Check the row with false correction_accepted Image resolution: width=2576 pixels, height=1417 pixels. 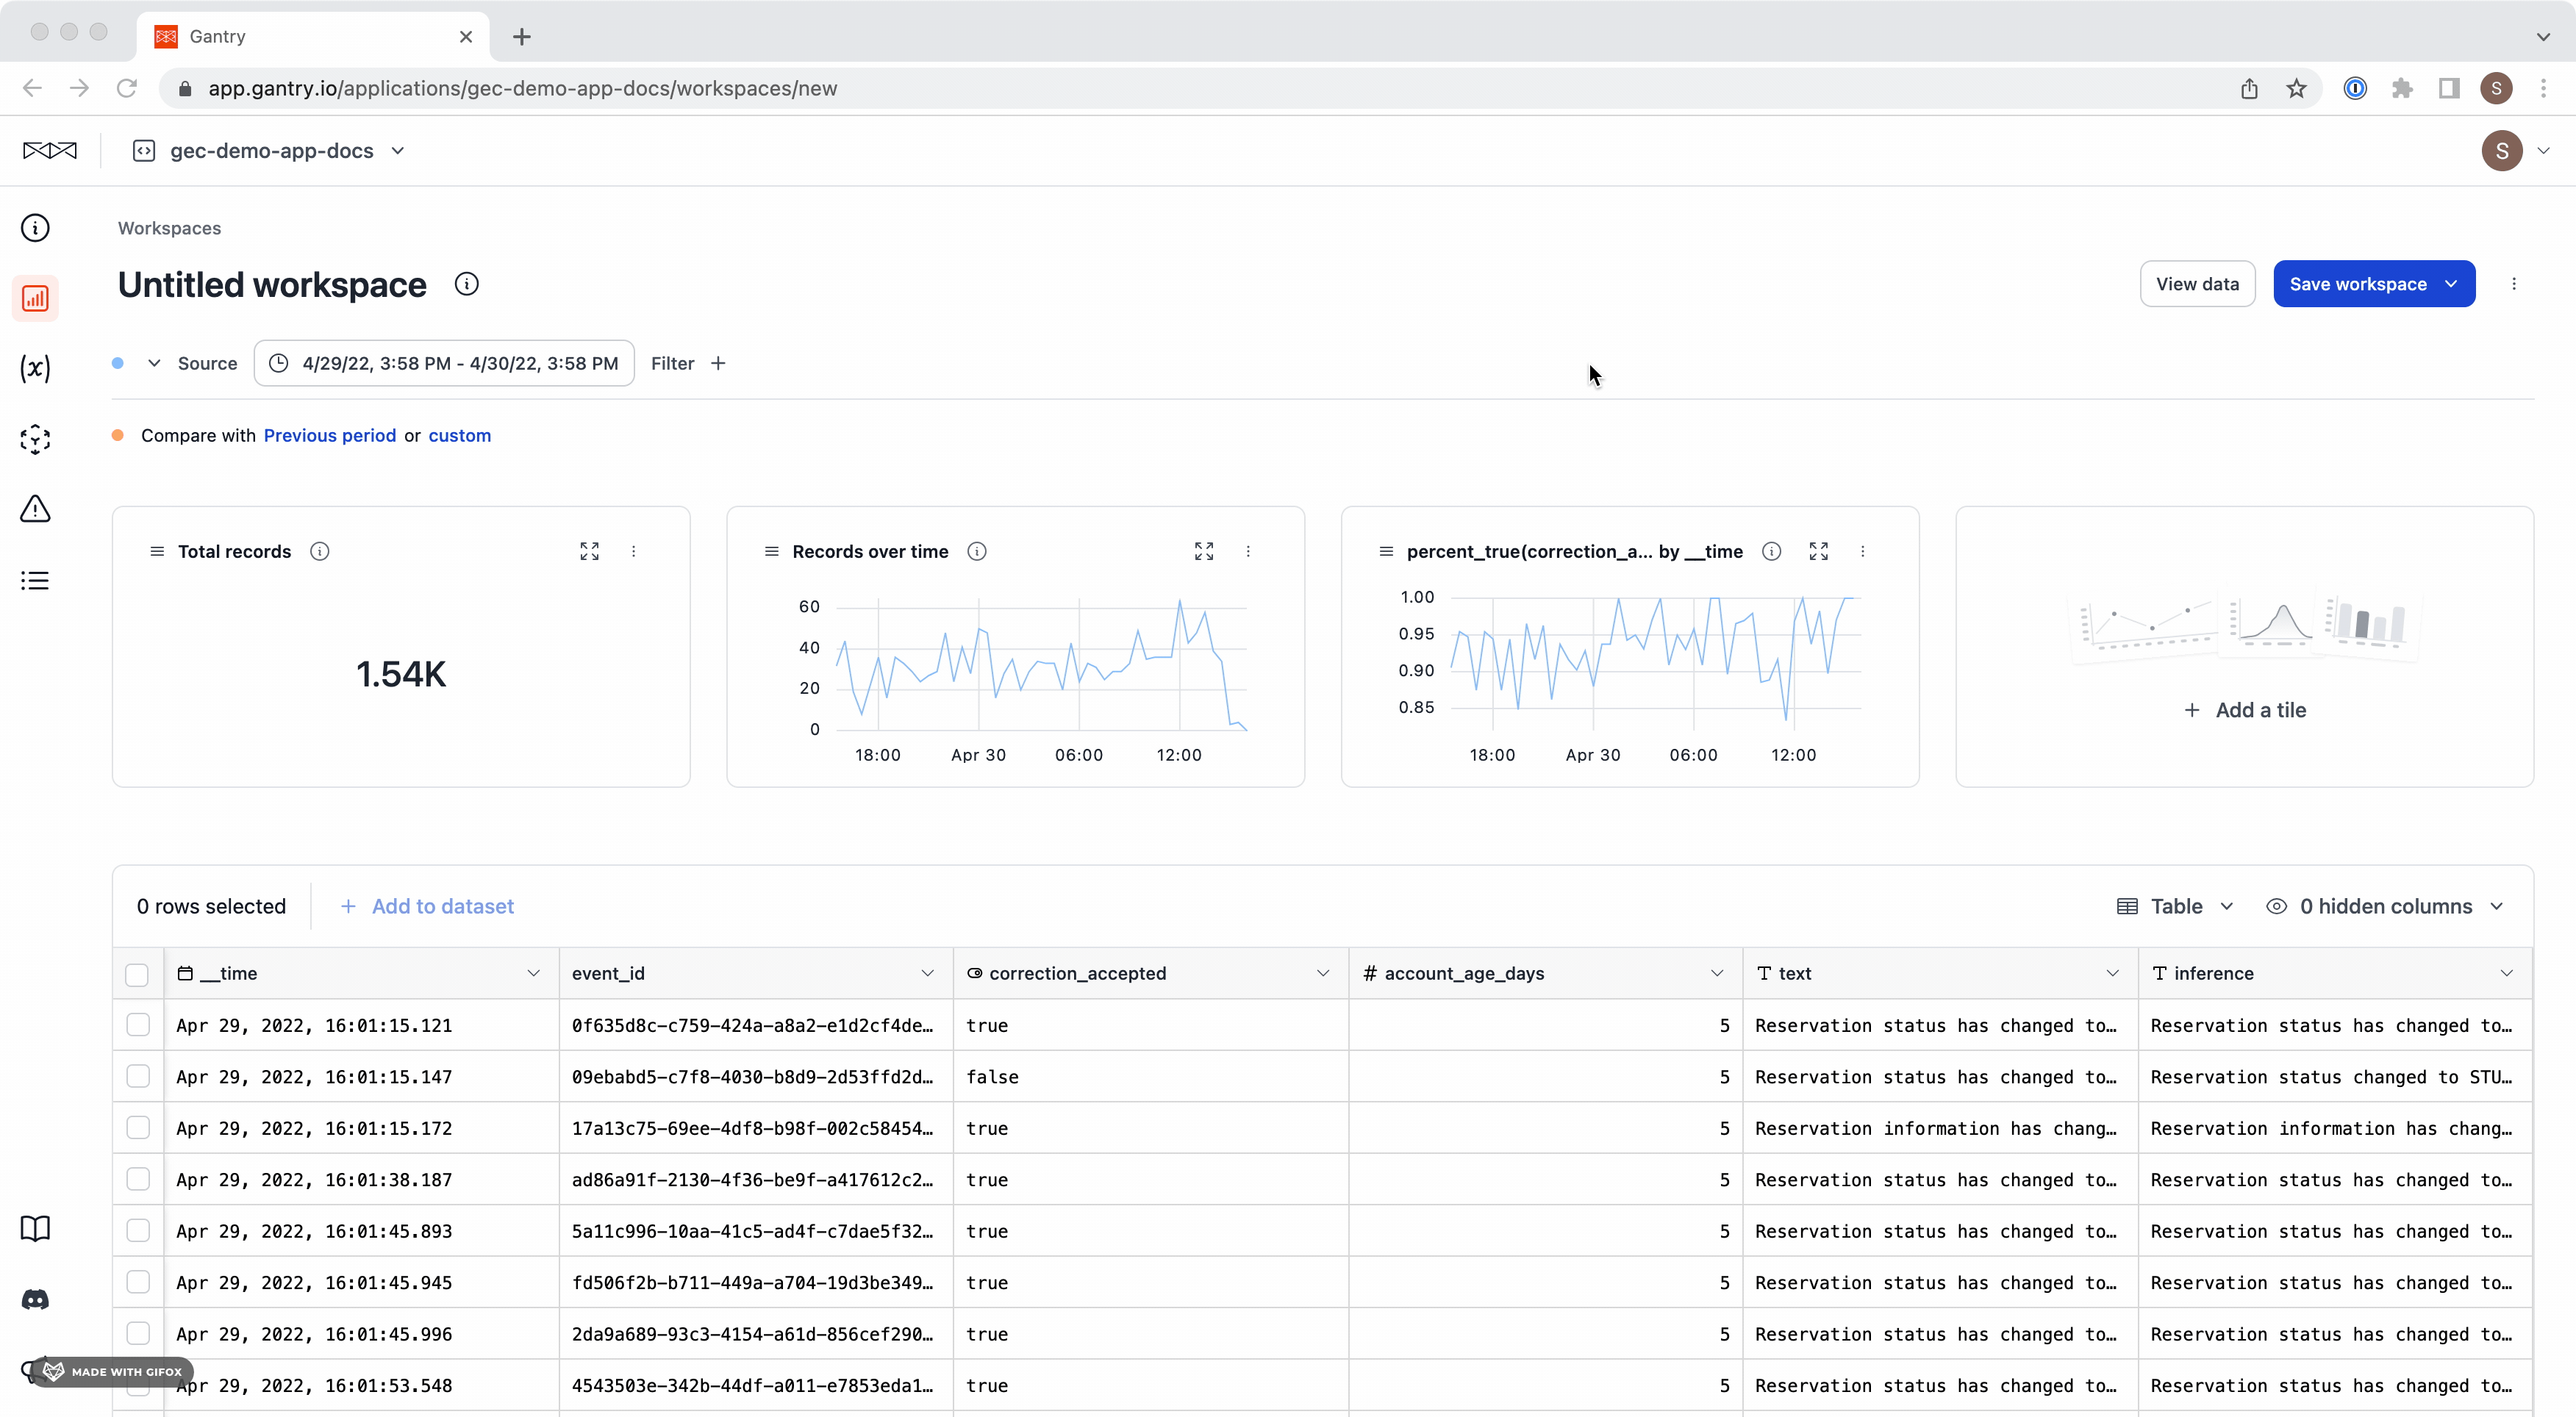[x=138, y=1076]
